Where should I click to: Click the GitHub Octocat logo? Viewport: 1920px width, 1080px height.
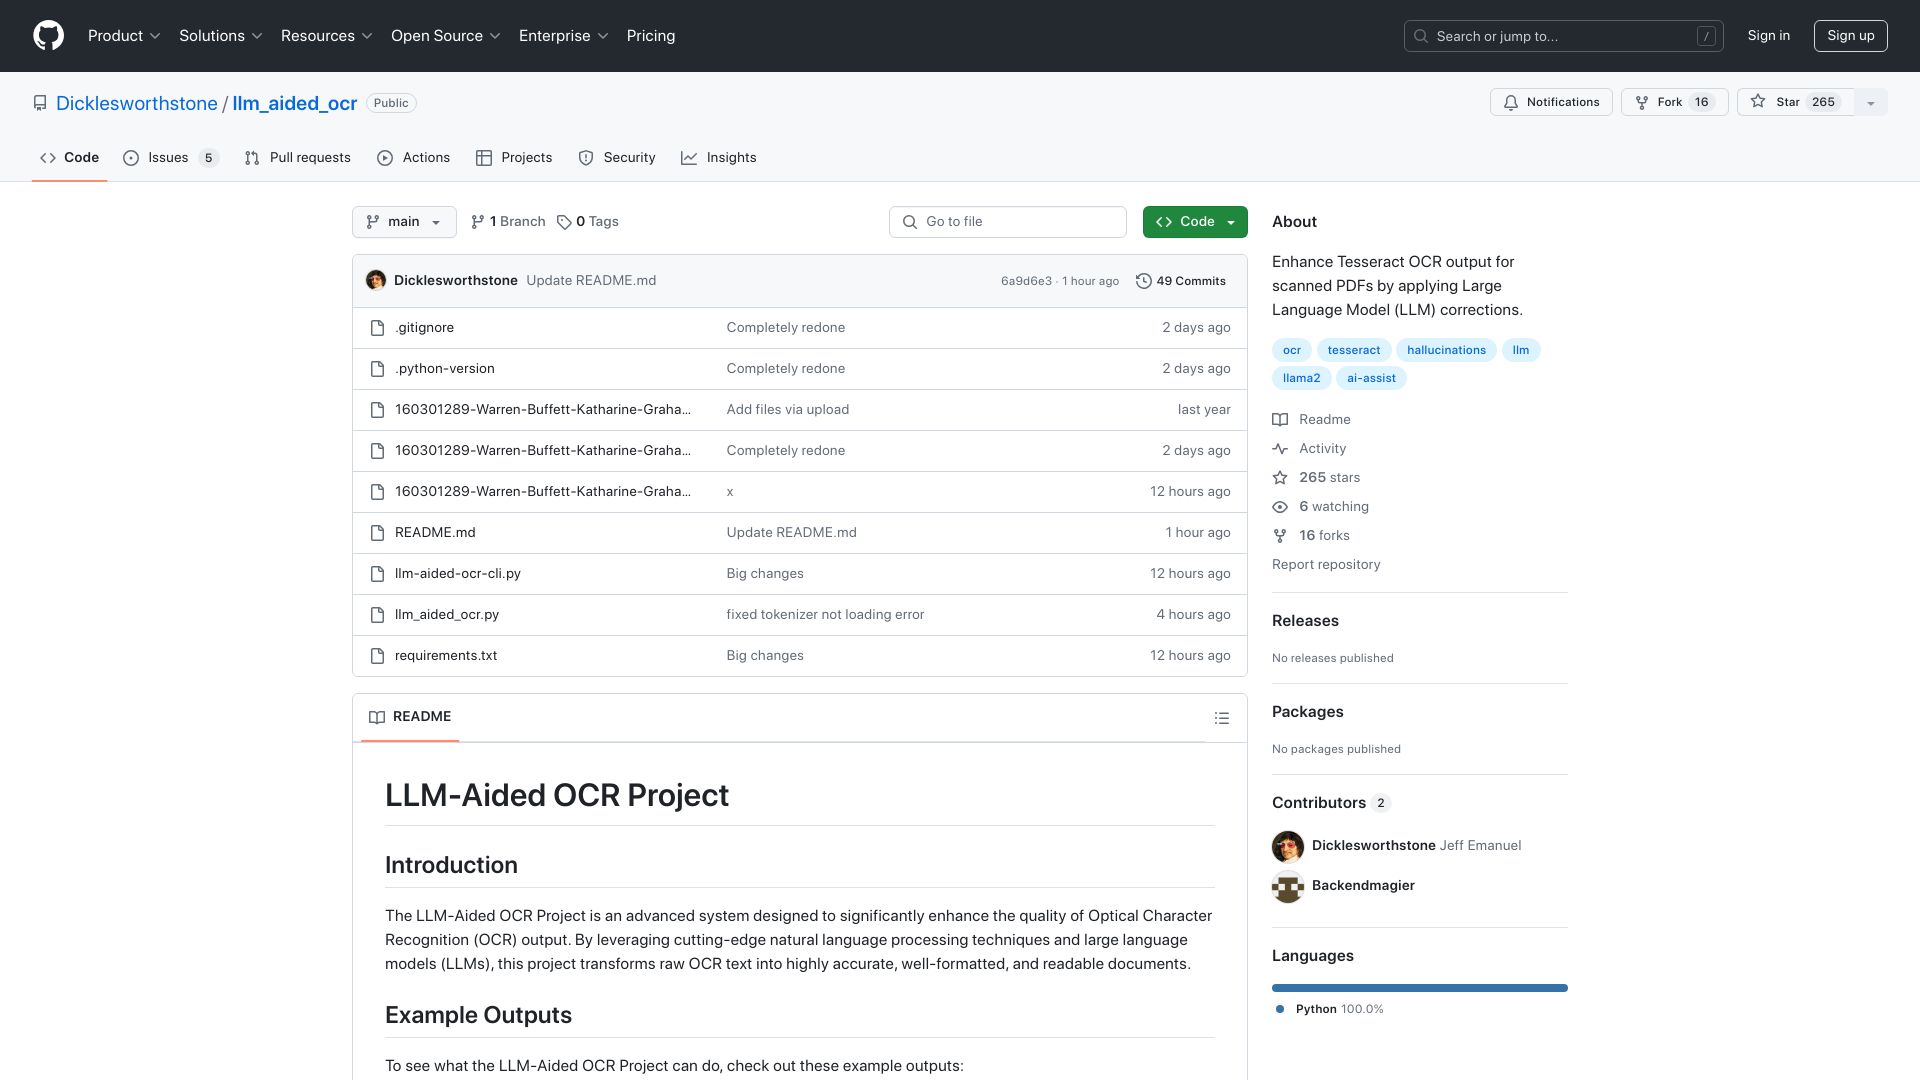[x=48, y=36]
